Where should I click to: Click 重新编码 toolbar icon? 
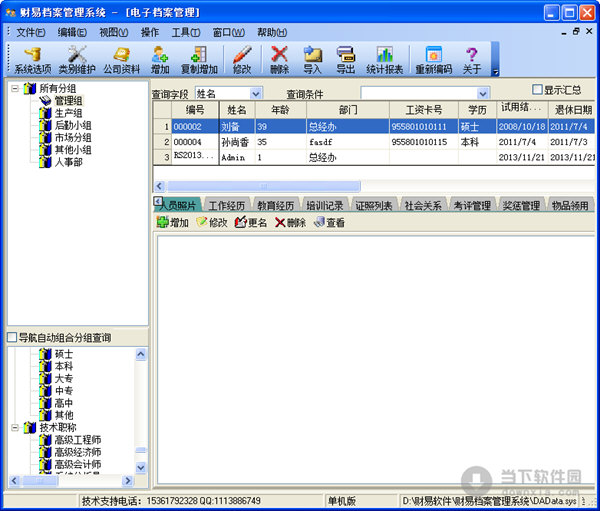pos(434,60)
